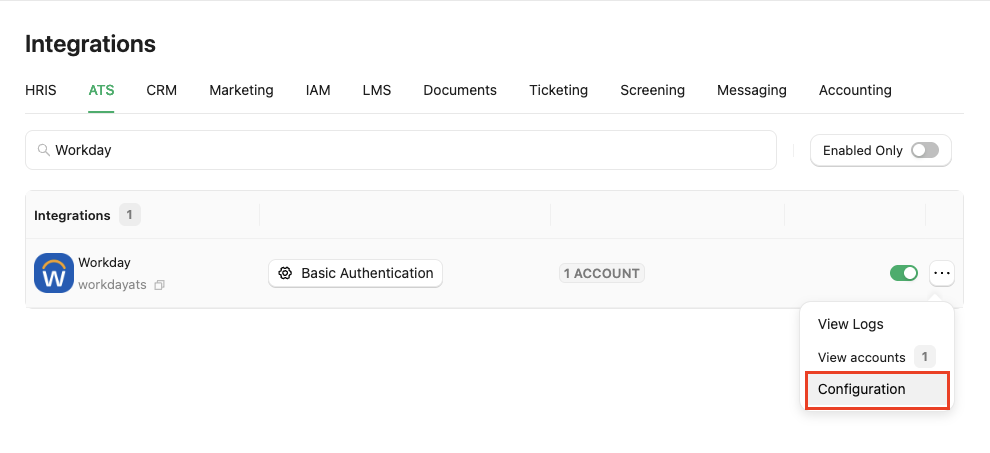Focus the Workday search field
The width and height of the screenshot is (990, 453).
tap(401, 150)
